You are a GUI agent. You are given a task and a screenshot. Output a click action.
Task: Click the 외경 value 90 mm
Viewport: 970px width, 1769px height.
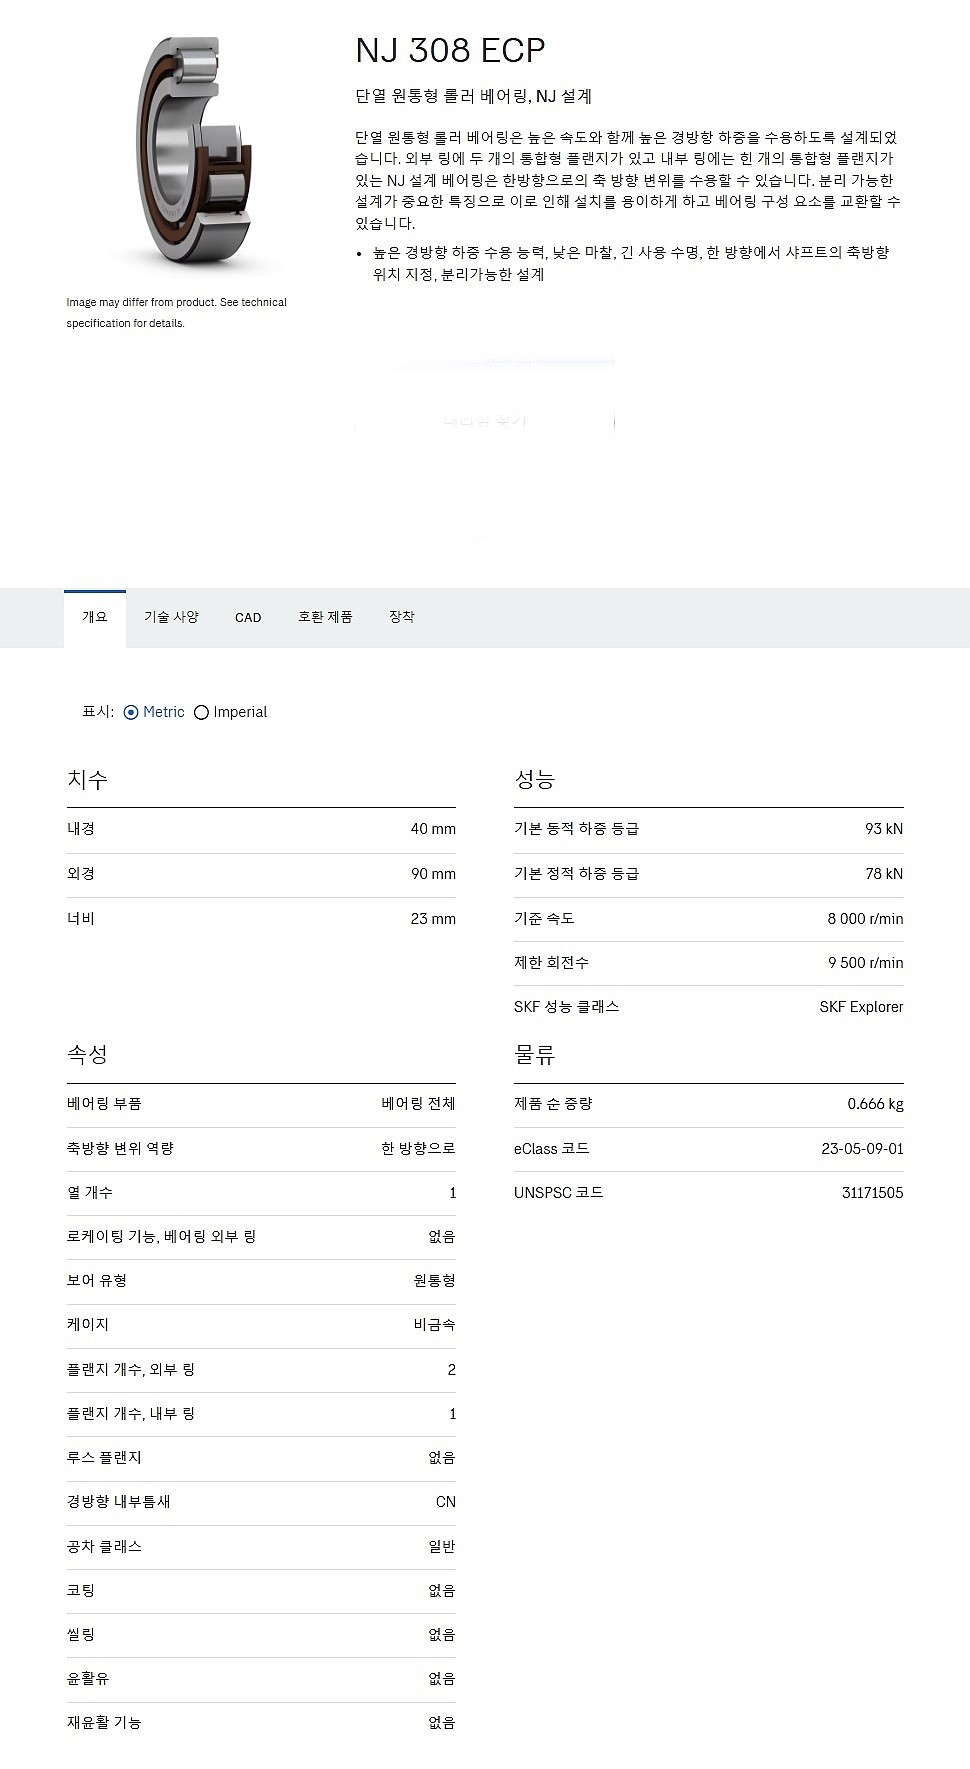tap(433, 874)
